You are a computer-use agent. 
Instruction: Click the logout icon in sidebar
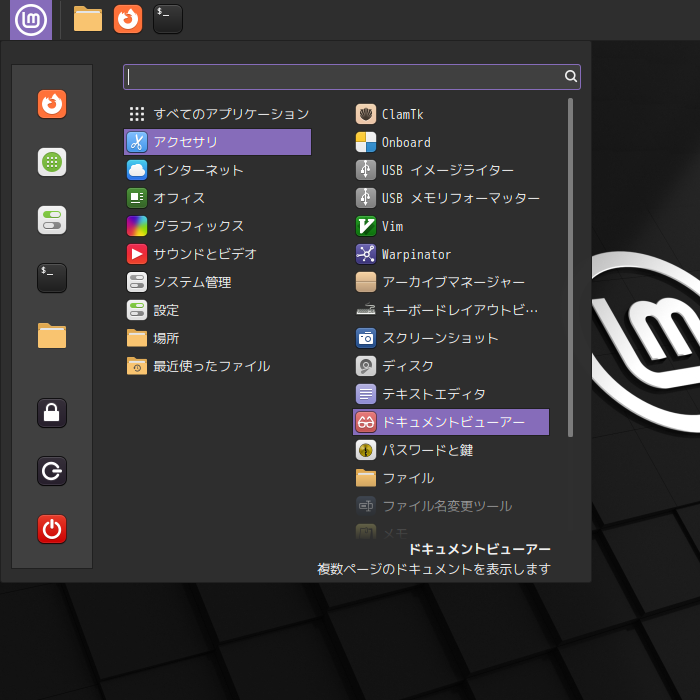pos(52,470)
